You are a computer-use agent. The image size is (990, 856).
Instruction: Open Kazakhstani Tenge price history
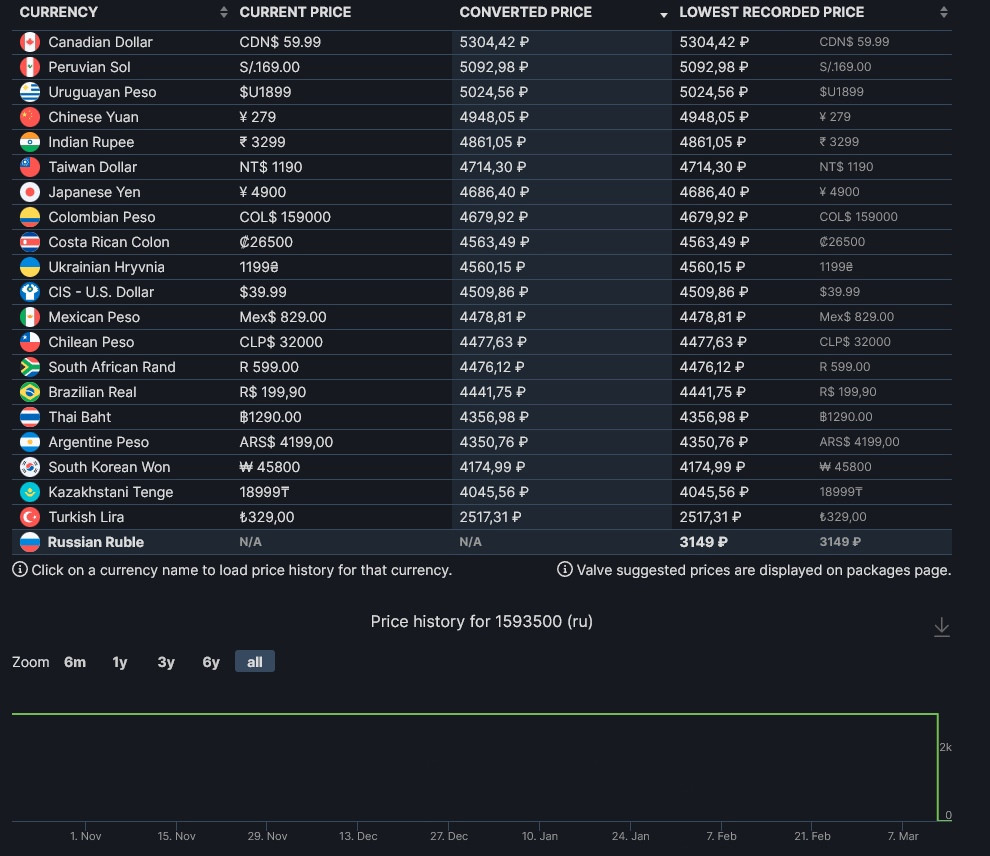(110, 492)
